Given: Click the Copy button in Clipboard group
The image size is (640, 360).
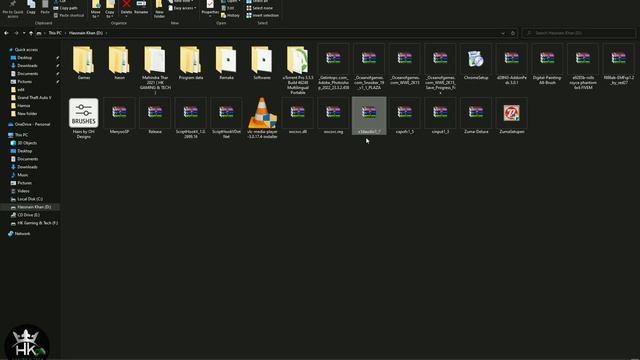Looking at the screenshot, I should tap(31, 8).
